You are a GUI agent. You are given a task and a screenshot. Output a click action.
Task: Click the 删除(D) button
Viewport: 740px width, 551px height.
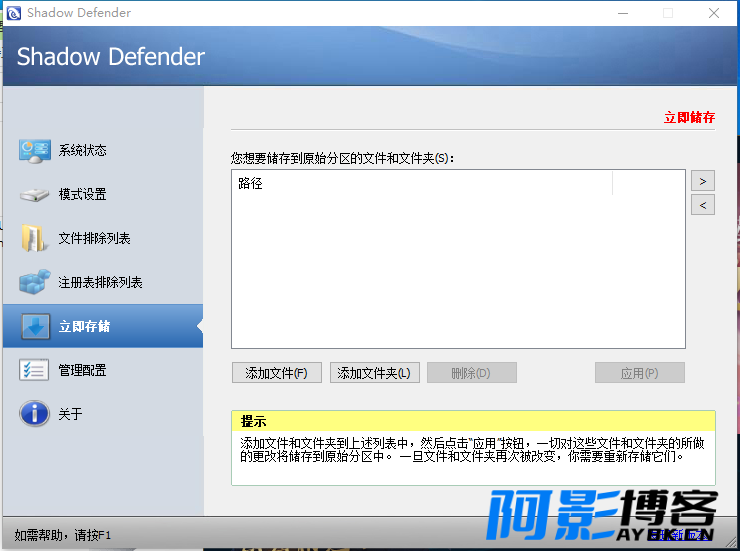pos(471,373)
